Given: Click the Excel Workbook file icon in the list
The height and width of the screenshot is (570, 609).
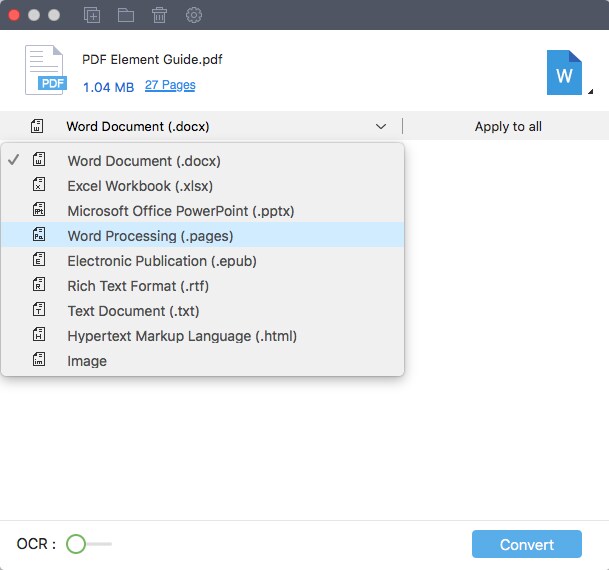Looking at the screenshot, I should click(39, 186).
